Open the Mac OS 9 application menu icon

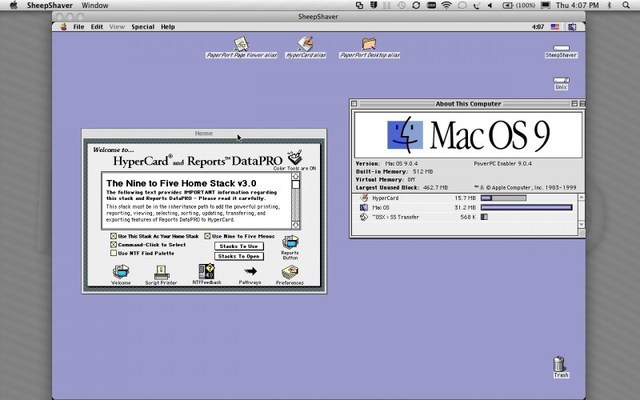[572, 27]
